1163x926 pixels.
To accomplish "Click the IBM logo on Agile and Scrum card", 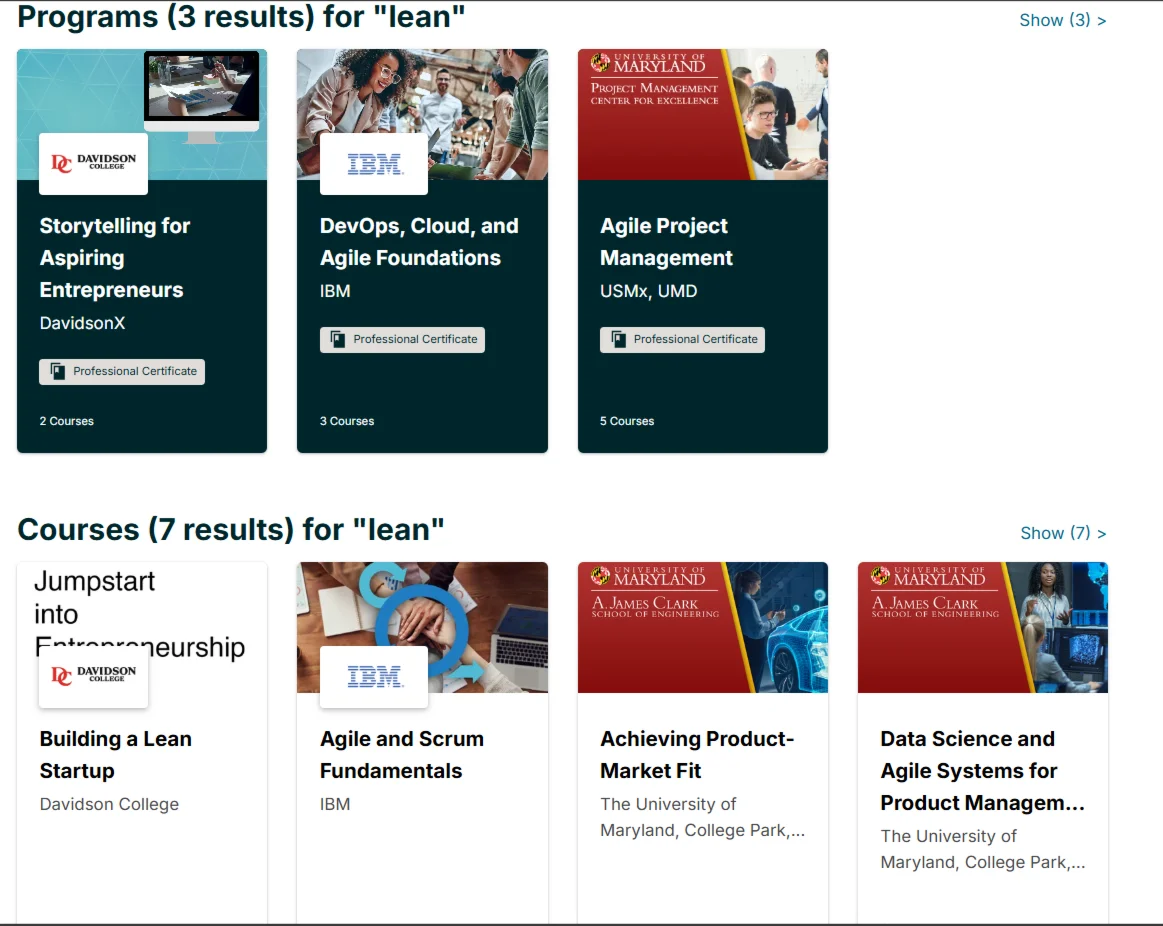I will 374,676.
